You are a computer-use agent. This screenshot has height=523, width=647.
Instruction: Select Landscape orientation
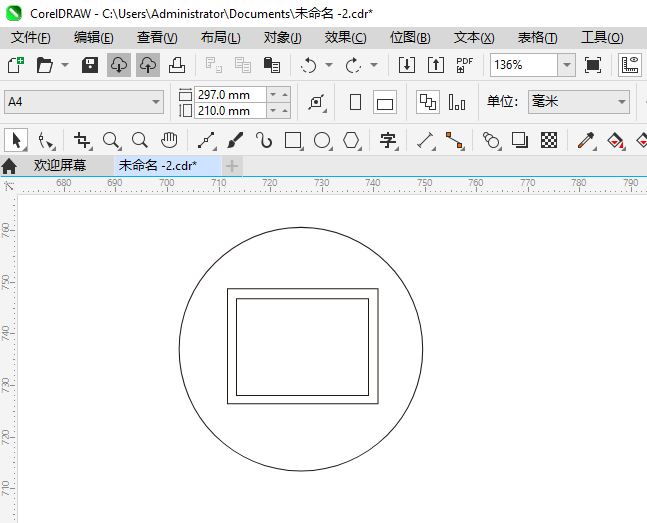coord(385,102)
